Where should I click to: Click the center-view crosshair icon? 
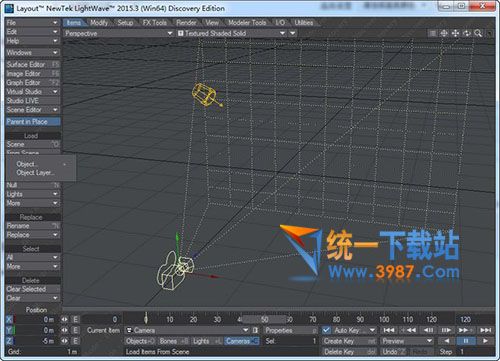[444, 33]
